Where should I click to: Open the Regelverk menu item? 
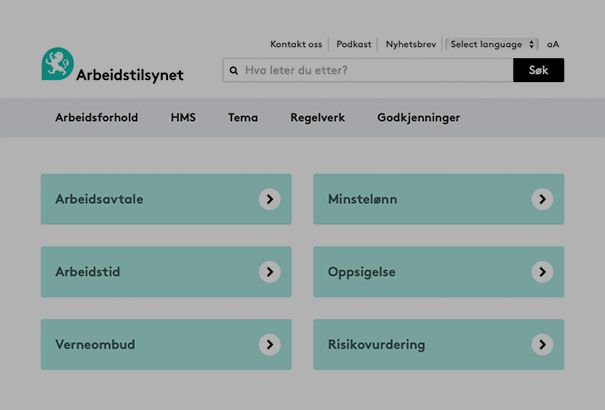318,117
